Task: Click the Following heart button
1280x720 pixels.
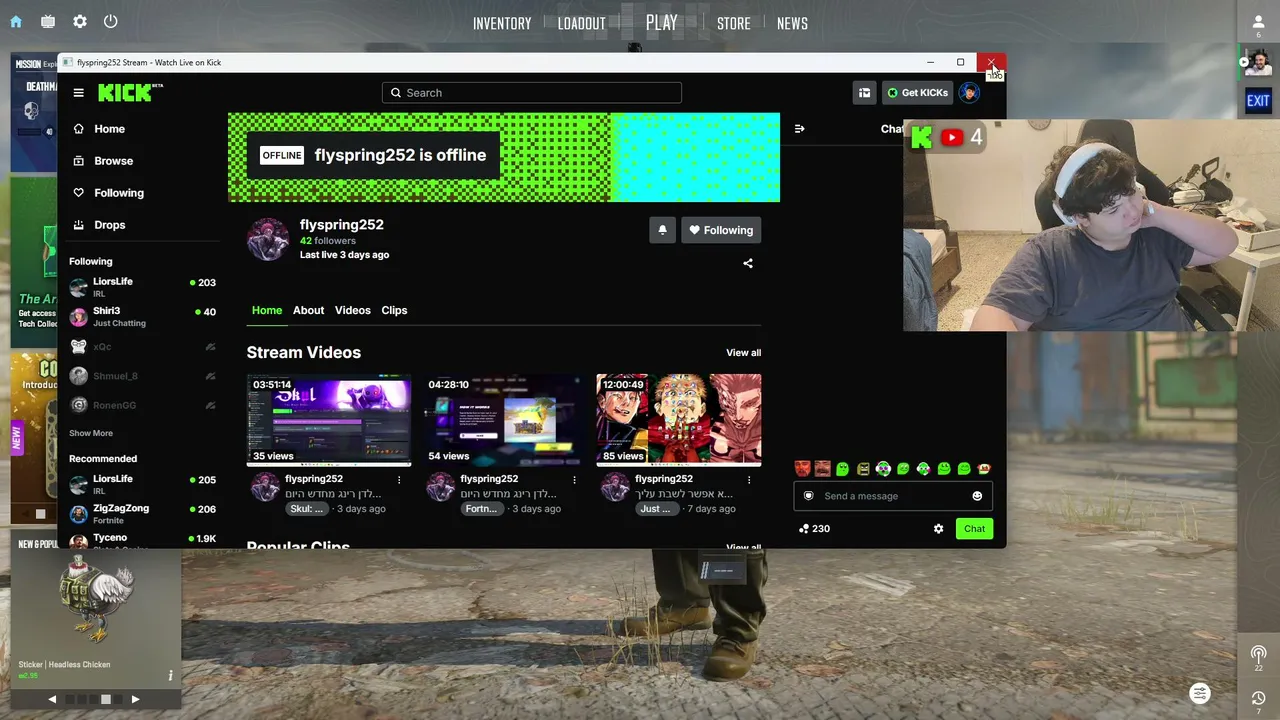Action: coord(721,230)
